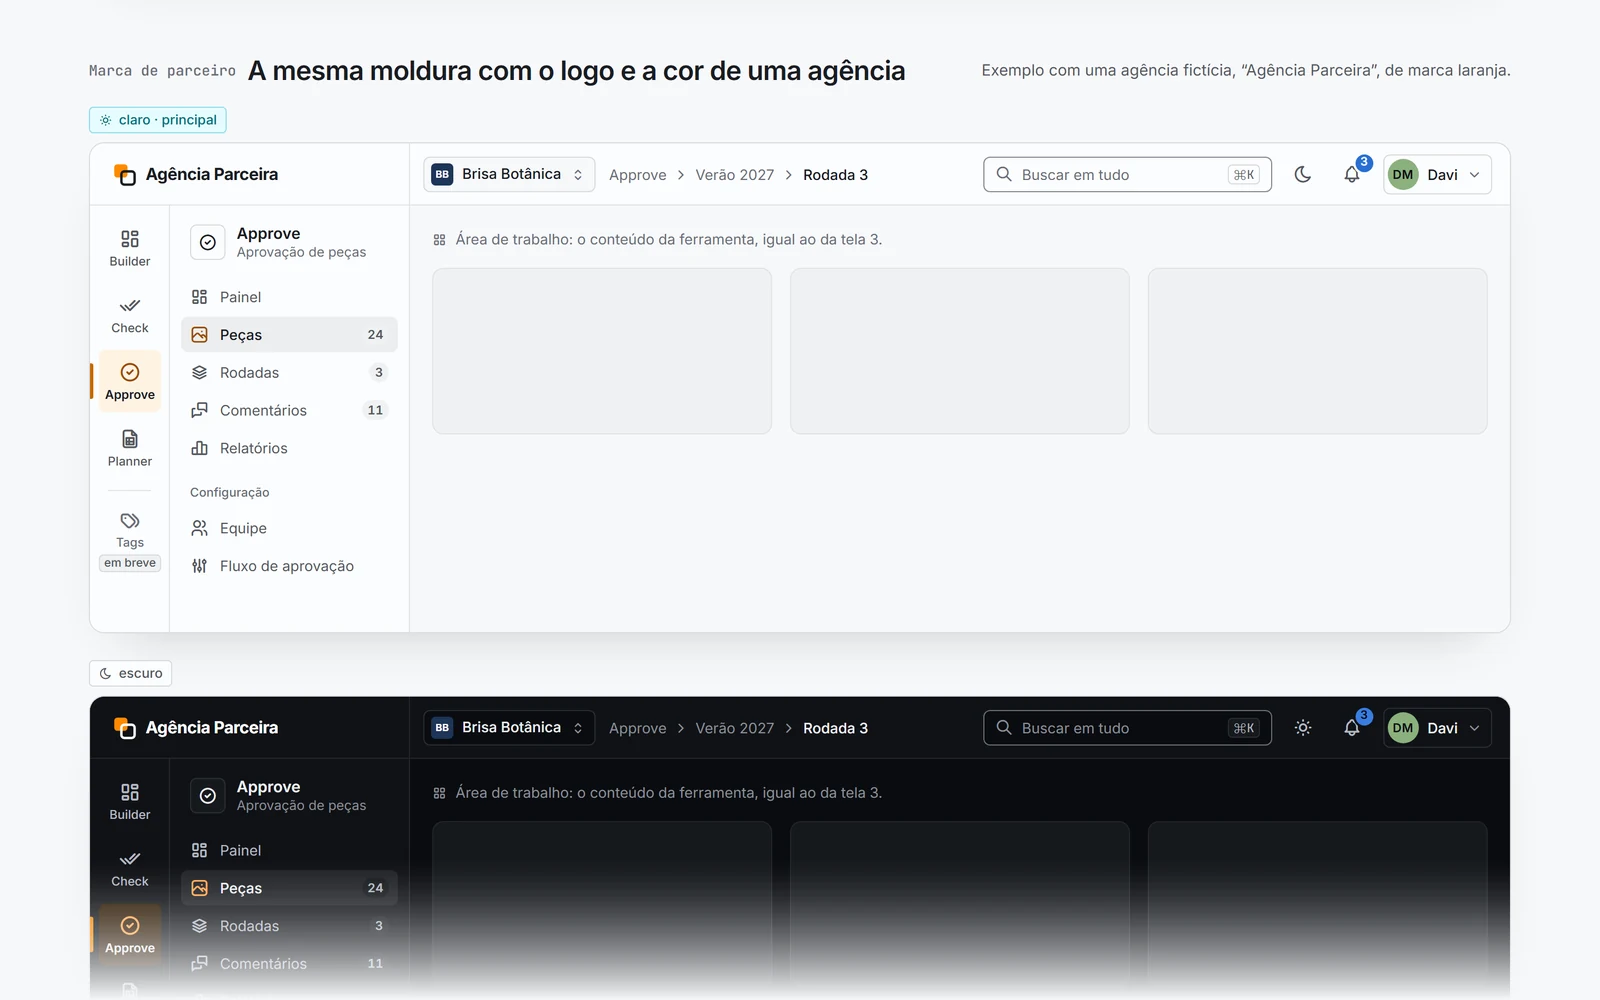
Task: Click the grid icon before 'Área de trabalho', light frame
Action: click(x=439, y=240)
